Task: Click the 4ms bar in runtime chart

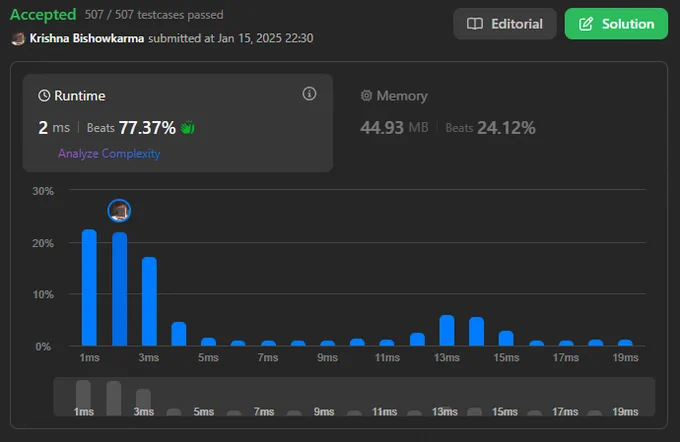Action: pos(179,334)
